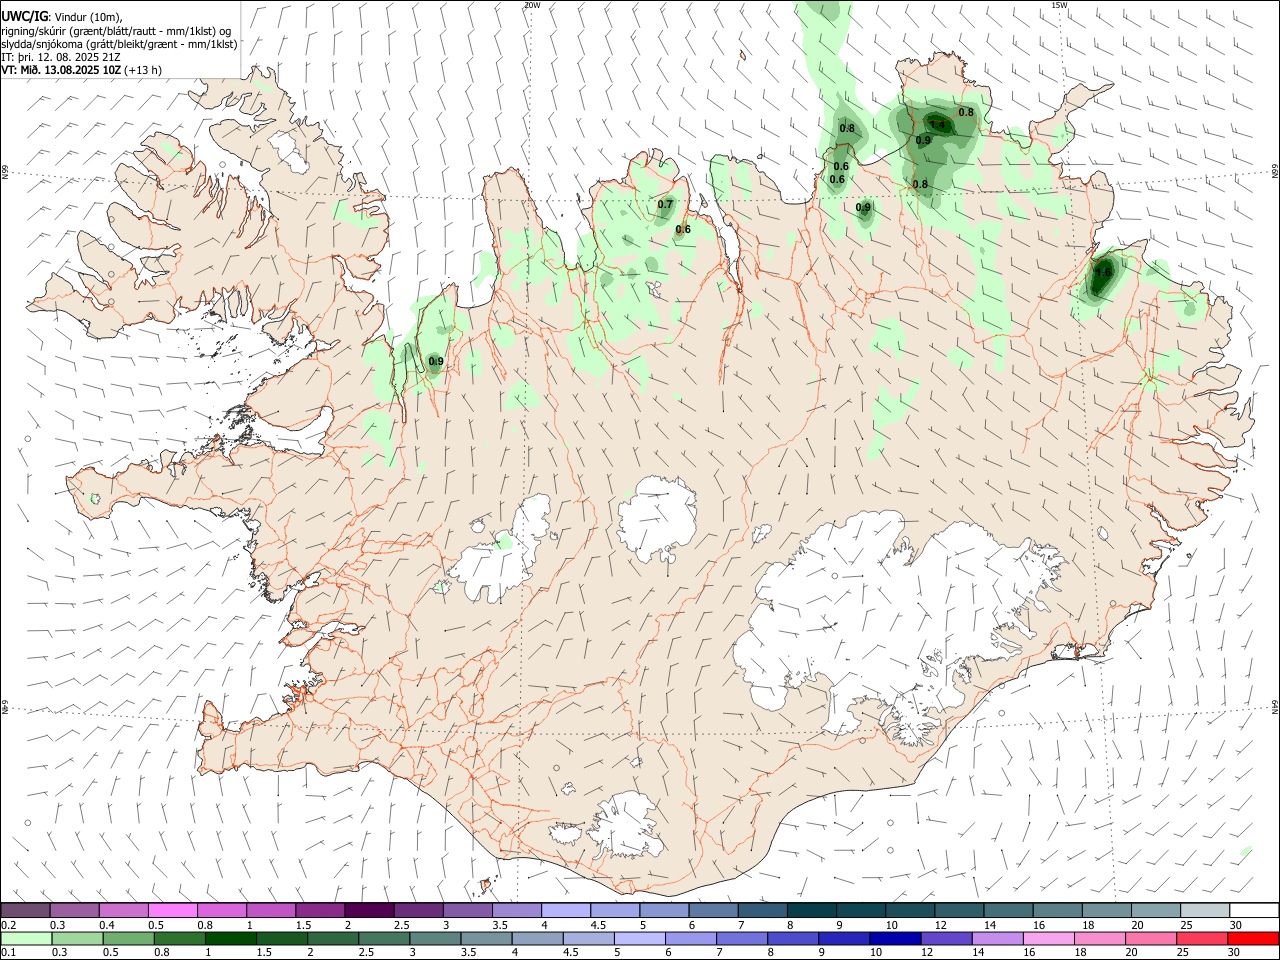
Task: Click the dark purple top-row swatch labeled 2
Action: (368, 911)
